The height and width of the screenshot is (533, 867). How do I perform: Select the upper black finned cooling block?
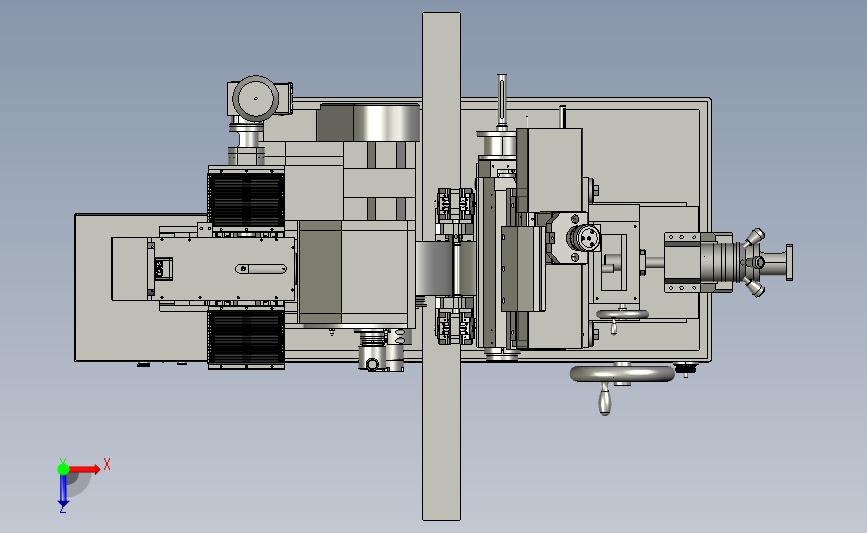(x=246, y=200)
